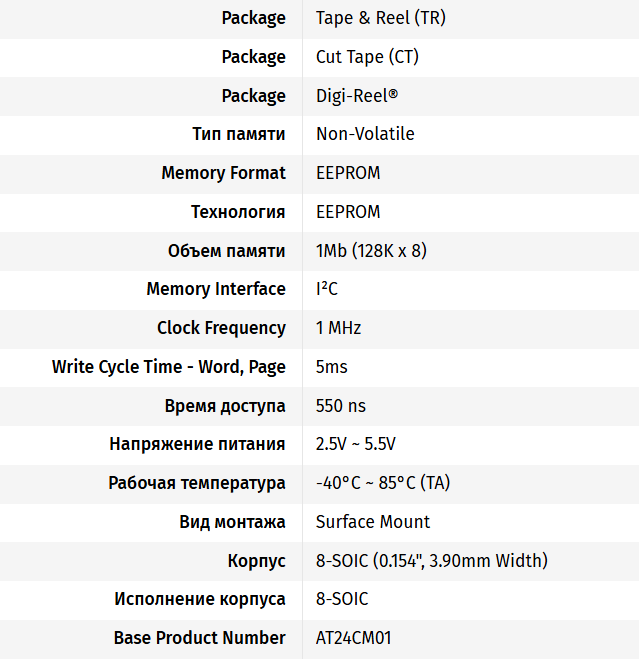Click the Clock Frequency label
This screenshot has height=670, width=639.
coord(221,328)
